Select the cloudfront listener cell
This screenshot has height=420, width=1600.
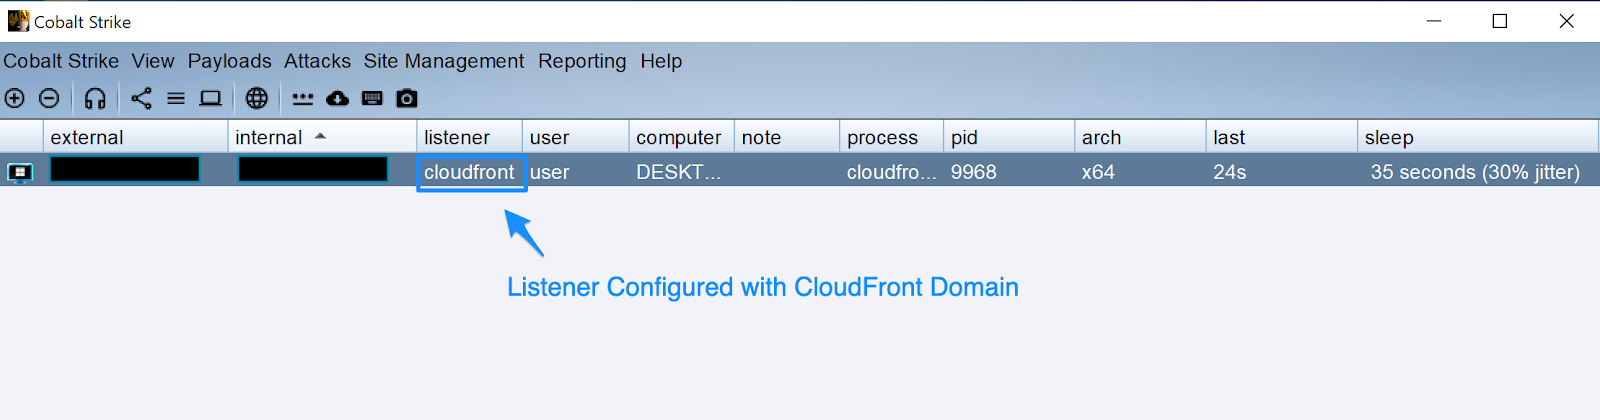point(469,172)
